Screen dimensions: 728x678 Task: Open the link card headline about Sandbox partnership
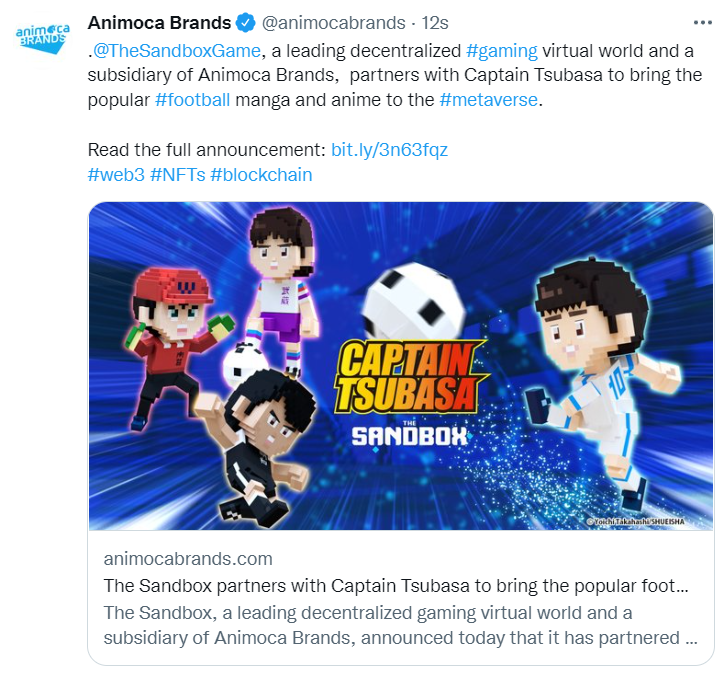[x=396, y=586]
